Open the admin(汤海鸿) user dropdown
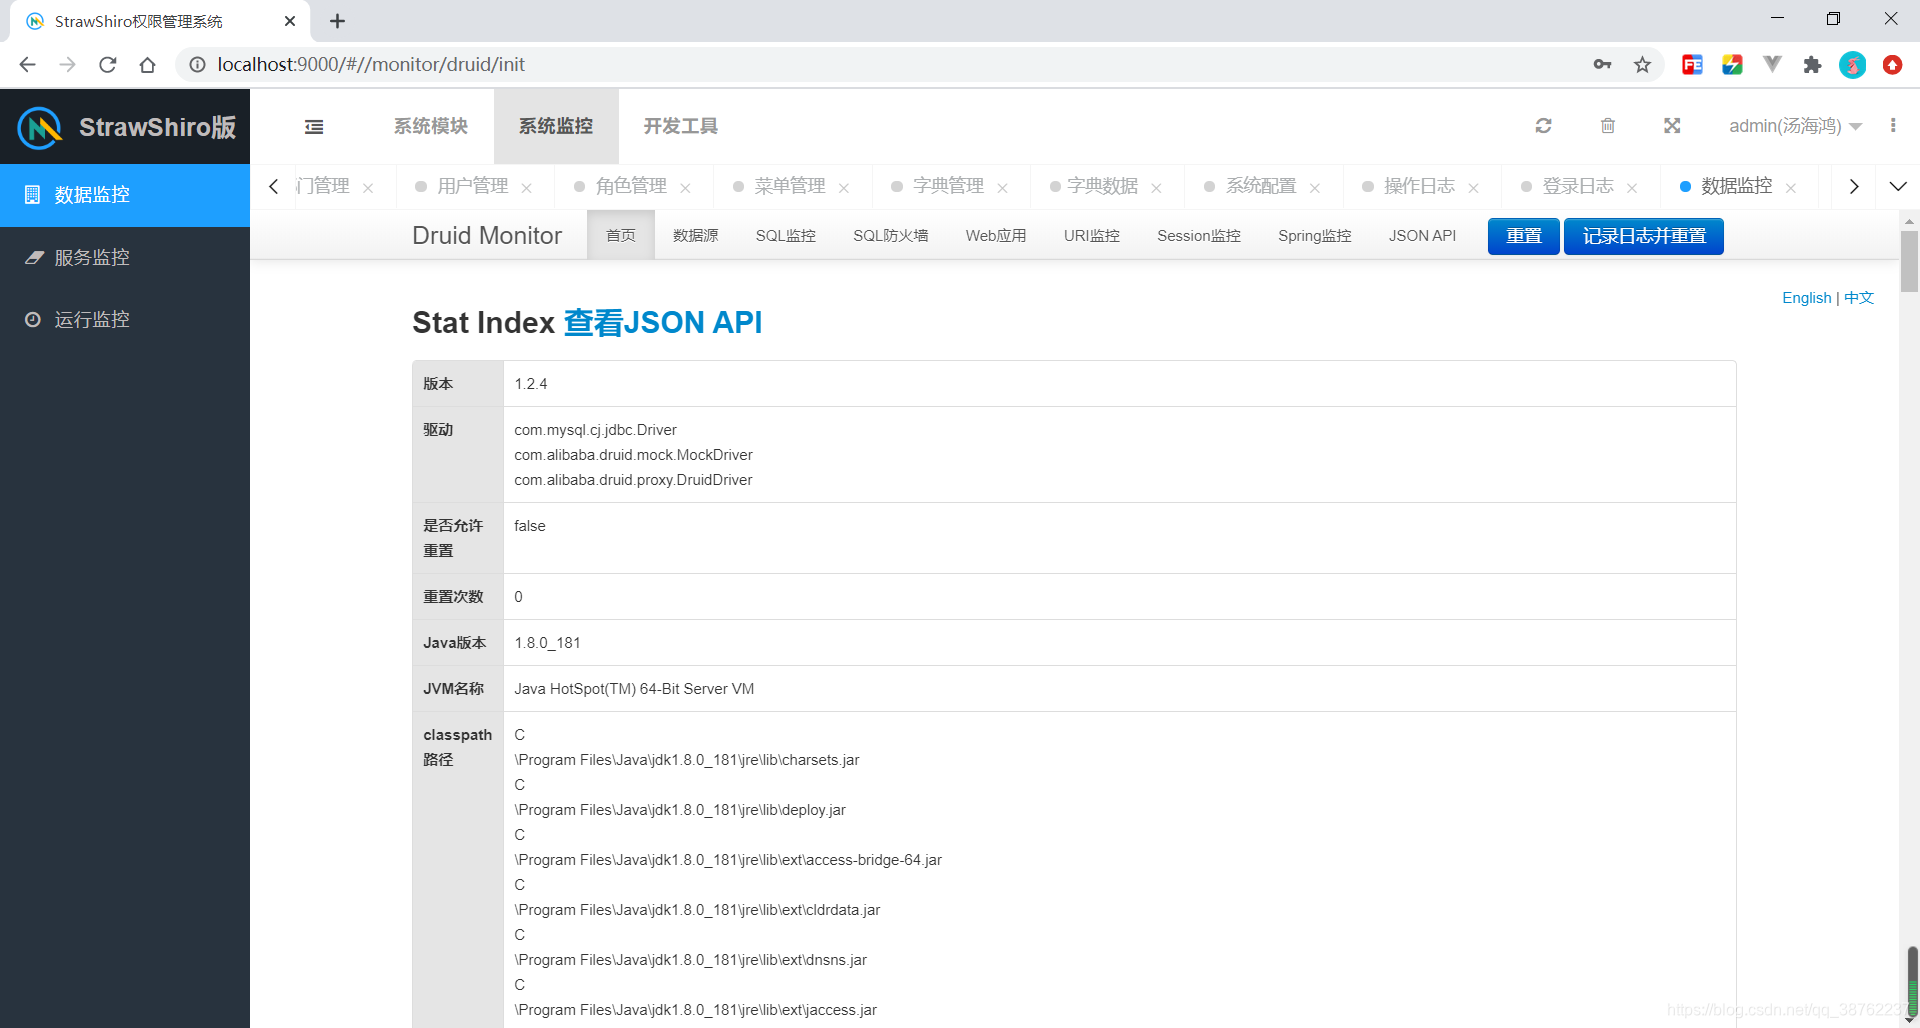 (1795, 126)
